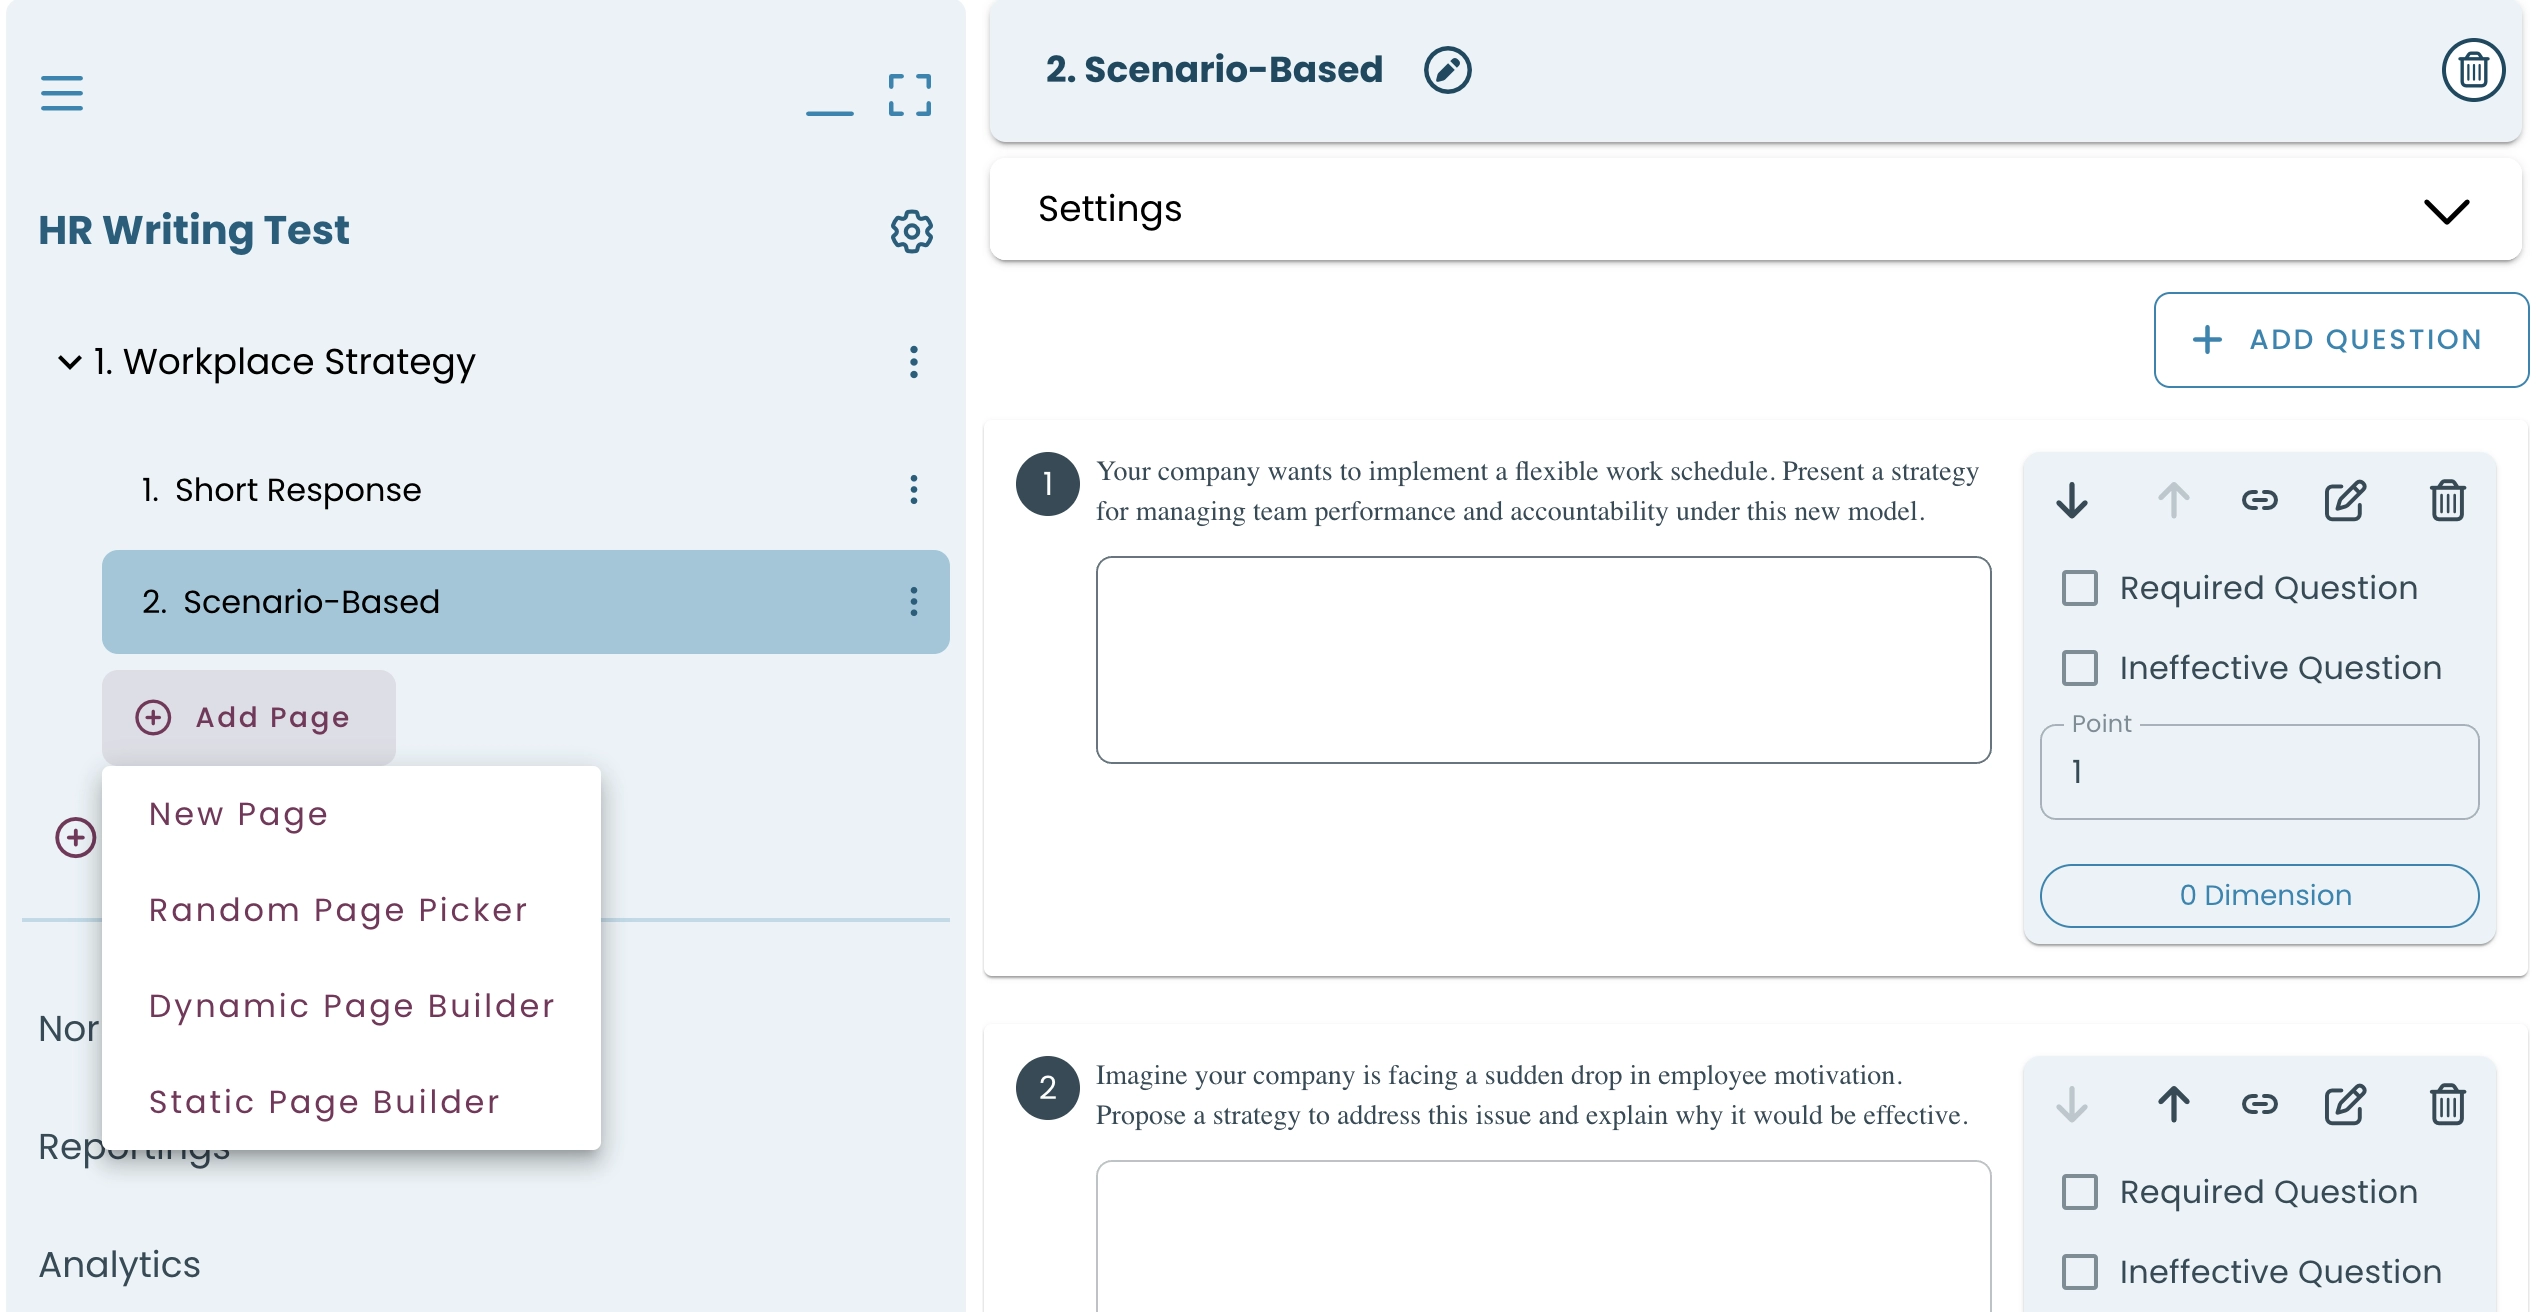Click the Point input of question 1
Screen dimensions: 2536x1312
pos(2259,772)
